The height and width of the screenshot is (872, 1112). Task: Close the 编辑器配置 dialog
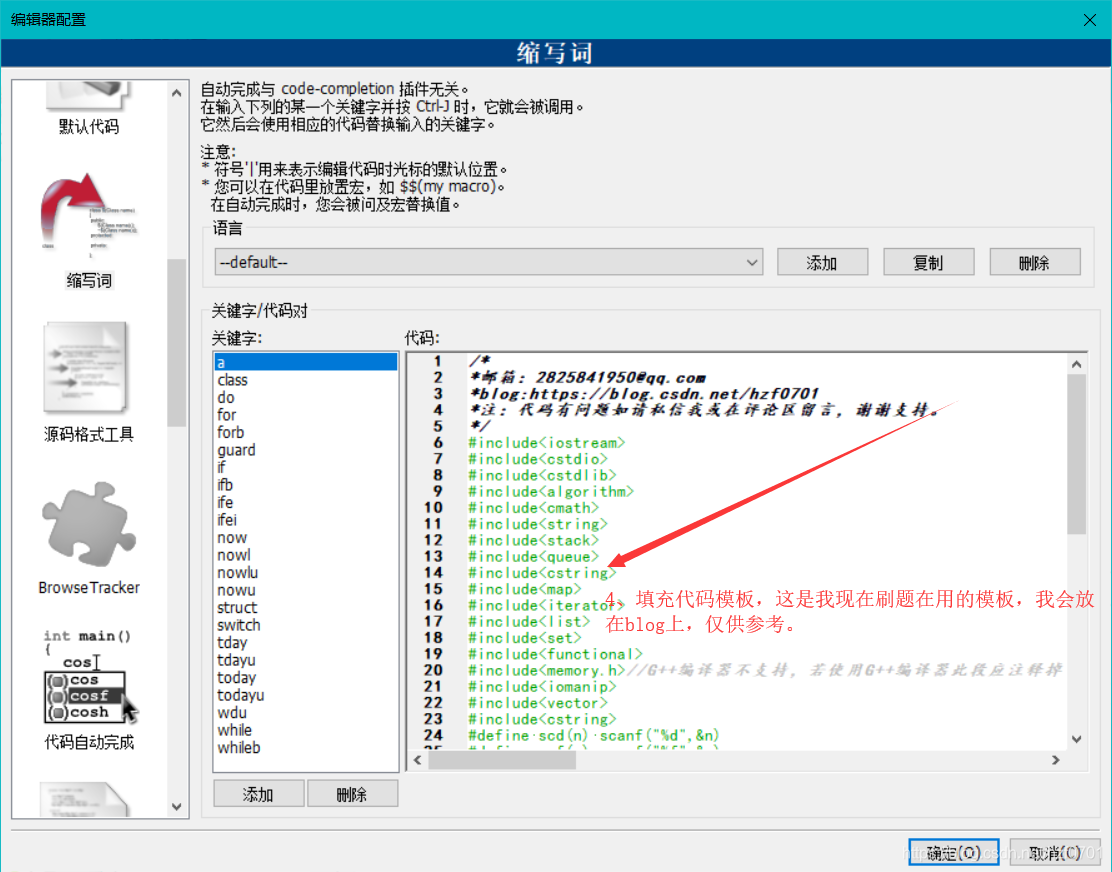1090,20
